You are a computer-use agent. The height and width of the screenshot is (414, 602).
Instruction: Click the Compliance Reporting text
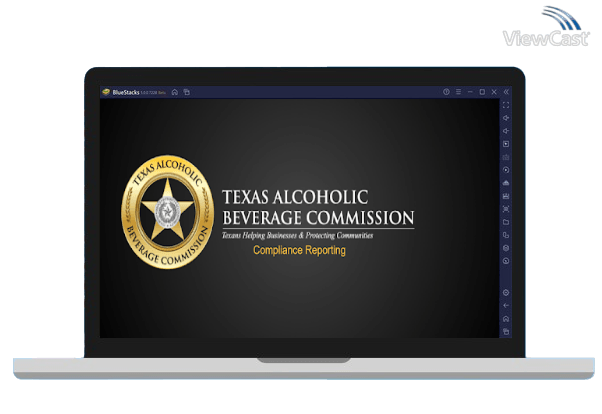pyautogui.click(x=299, y=250)
